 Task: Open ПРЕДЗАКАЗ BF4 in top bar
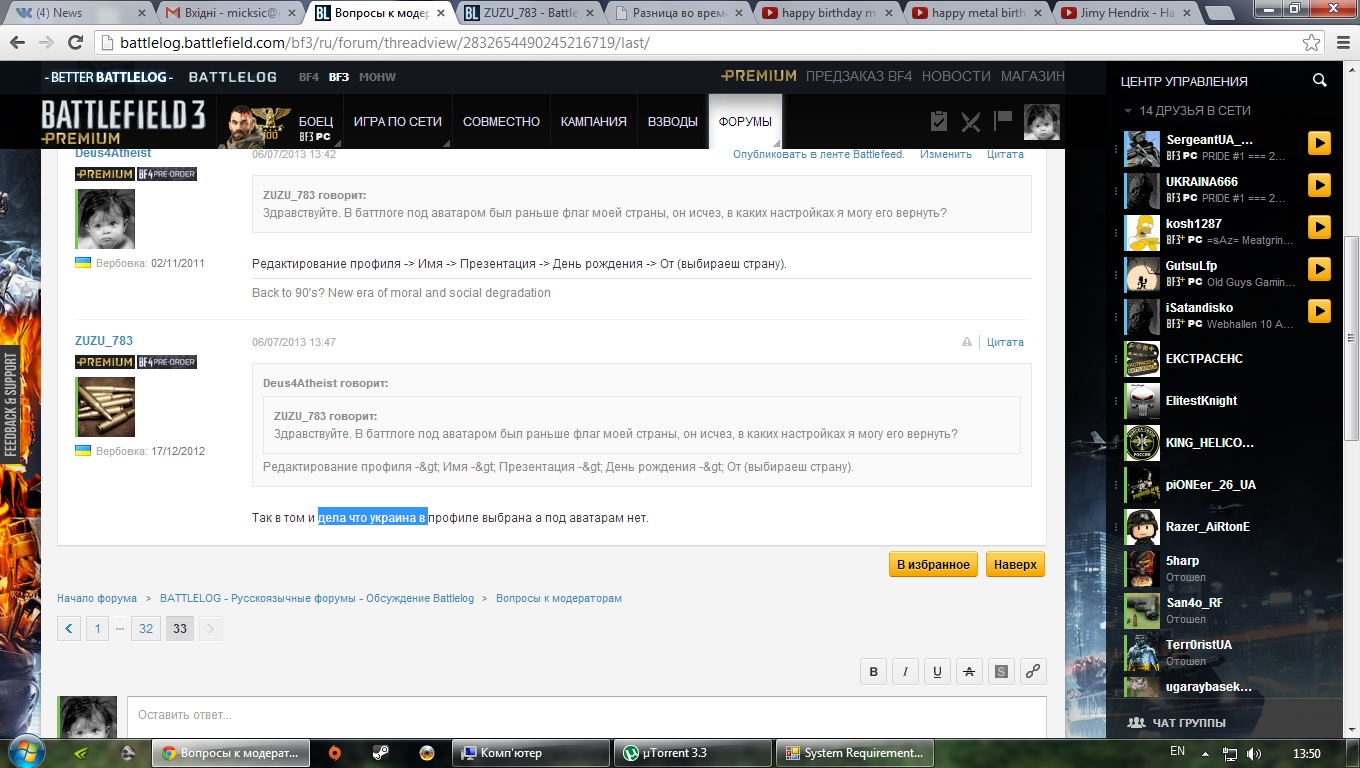tap(859, 76)
